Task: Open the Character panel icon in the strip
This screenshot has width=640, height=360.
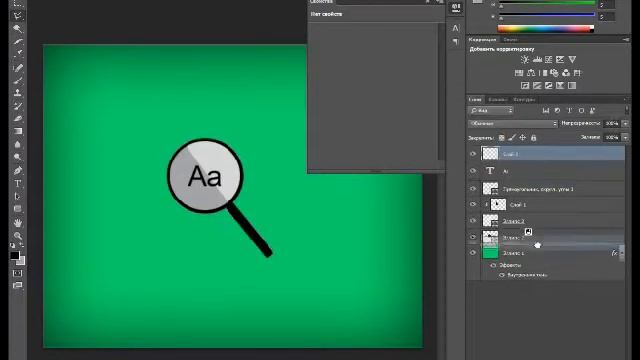Action: pyautogui.click(x=456, y=28)
